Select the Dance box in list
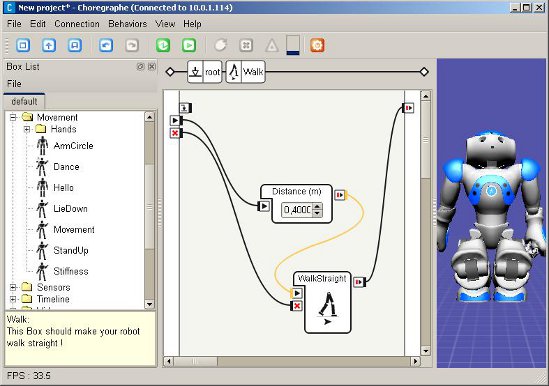 click(x=58, y=167)
